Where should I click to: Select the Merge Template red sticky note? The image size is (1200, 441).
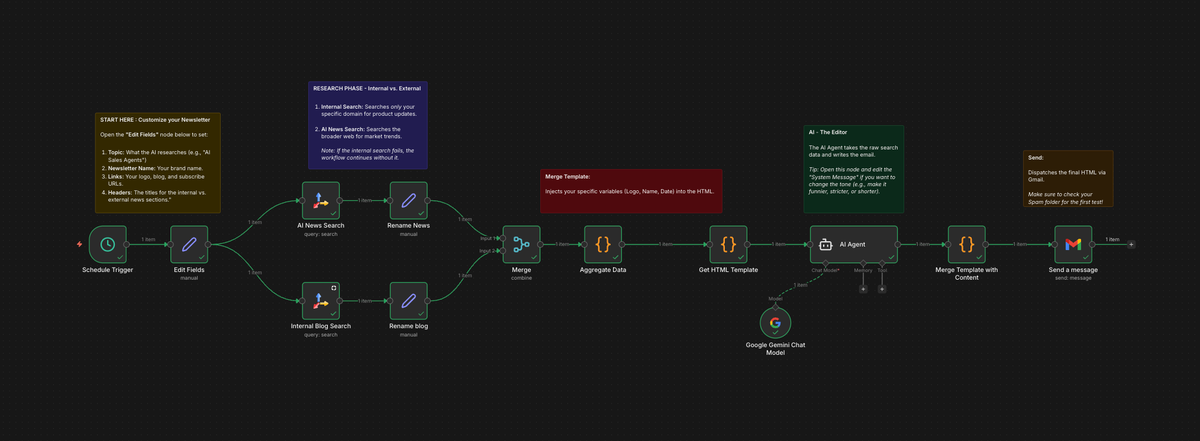coord(632,190)
